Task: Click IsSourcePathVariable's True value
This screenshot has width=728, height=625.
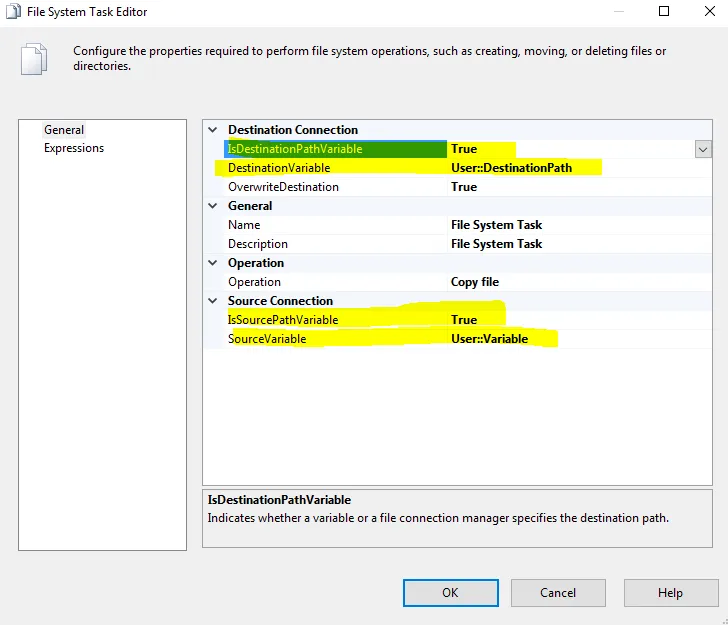Action: [464, 320]
